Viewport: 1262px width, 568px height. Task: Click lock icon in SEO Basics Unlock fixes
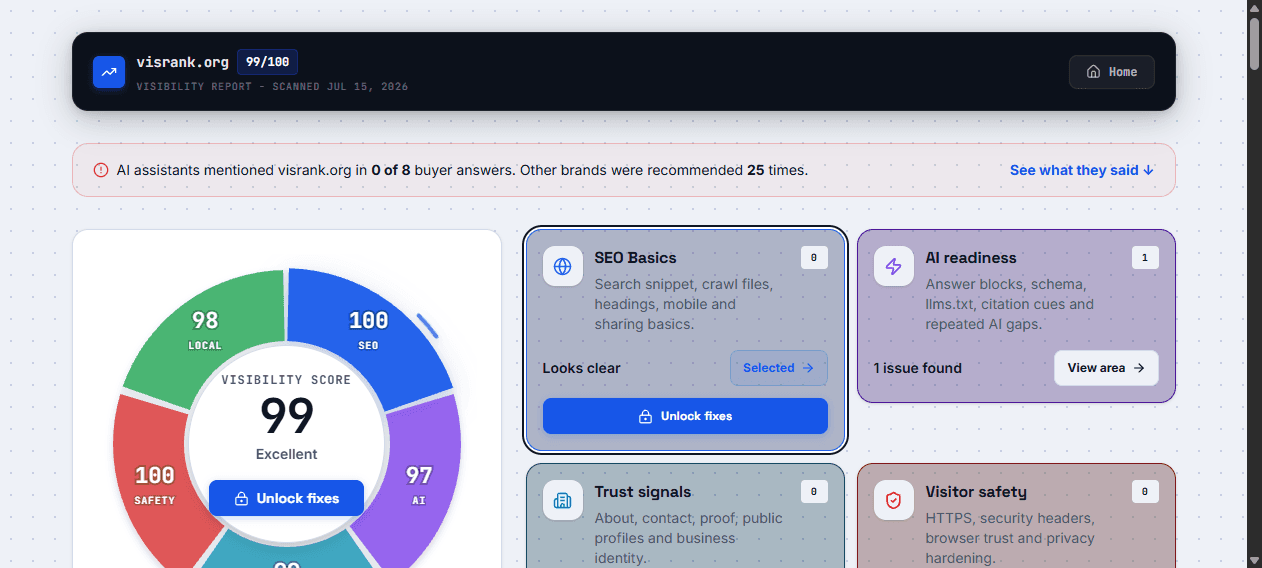(x=645, y=416)
